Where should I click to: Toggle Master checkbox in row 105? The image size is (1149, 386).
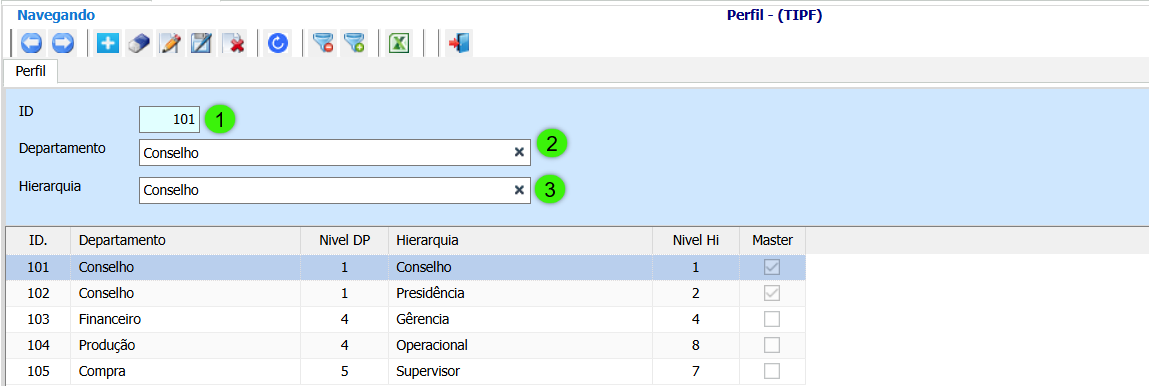772,371
